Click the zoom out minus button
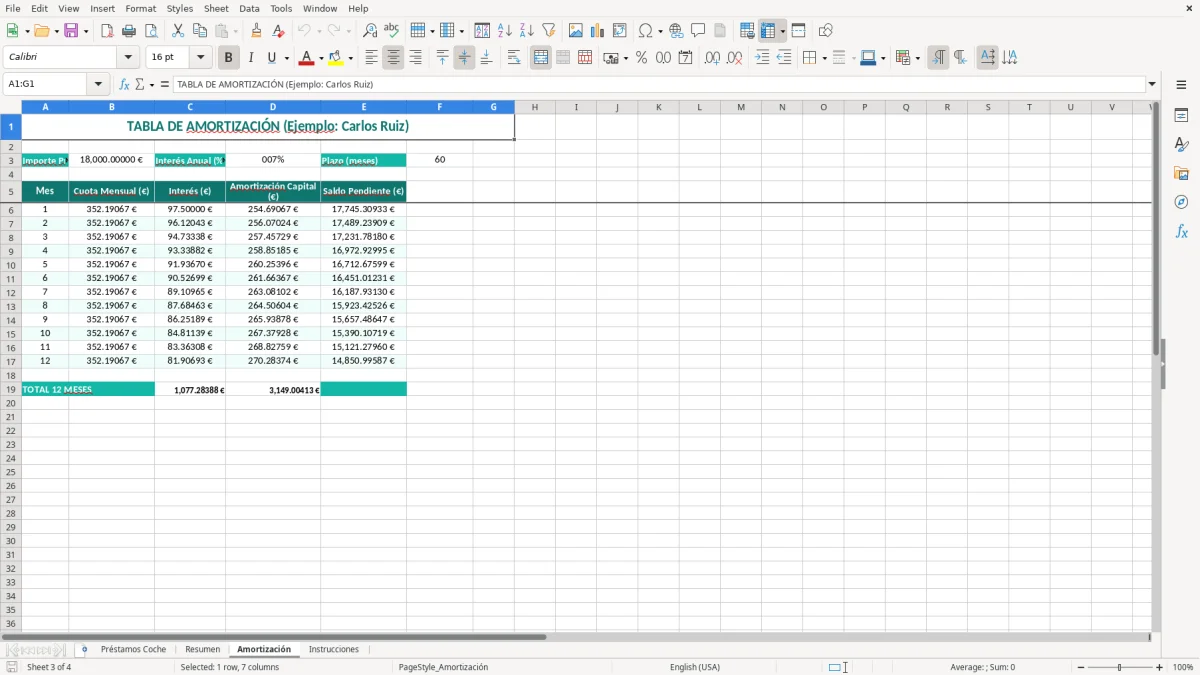The image size is (1200, 675). click(x=1081, y=667)
